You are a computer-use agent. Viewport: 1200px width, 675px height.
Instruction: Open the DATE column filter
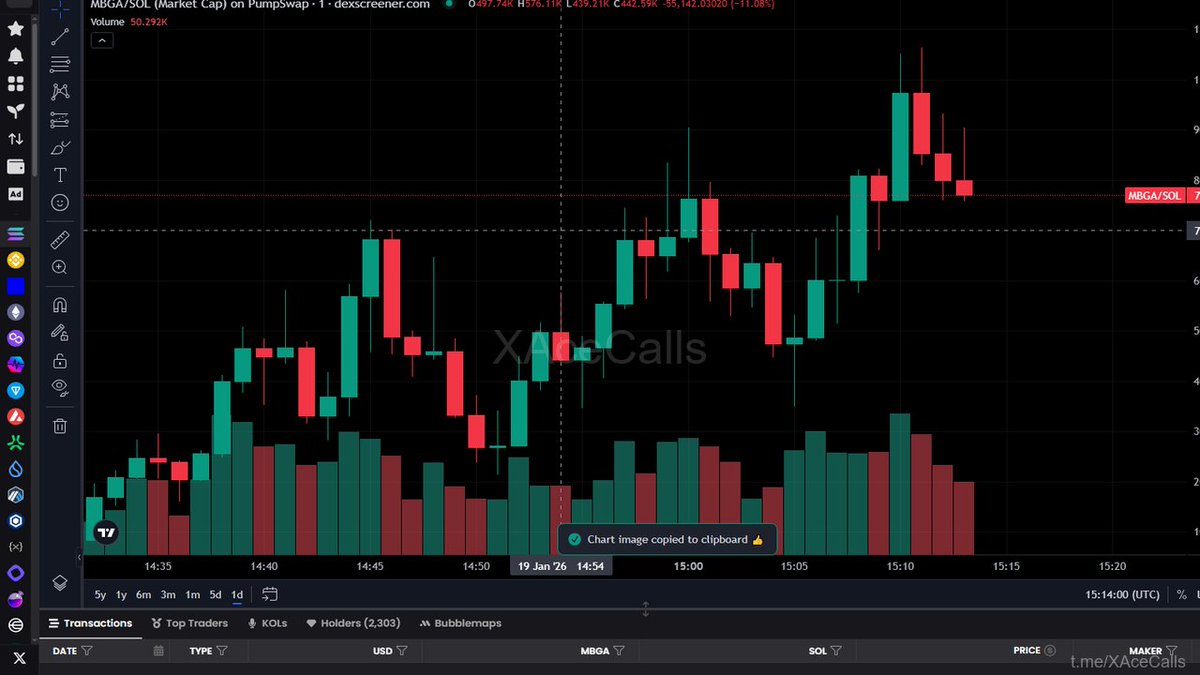click(x=87, y=650)
